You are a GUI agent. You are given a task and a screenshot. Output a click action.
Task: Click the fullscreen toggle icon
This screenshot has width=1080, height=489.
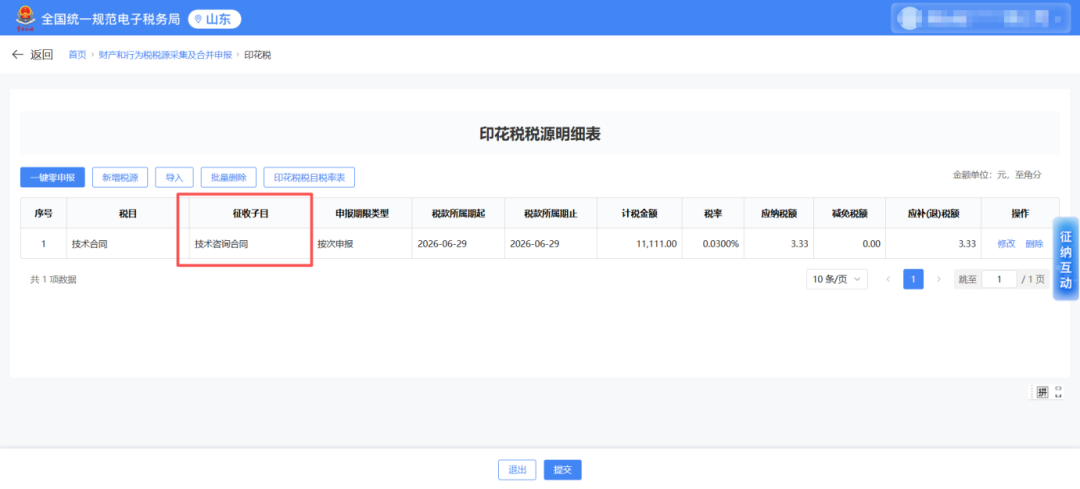coord(1059,392)
